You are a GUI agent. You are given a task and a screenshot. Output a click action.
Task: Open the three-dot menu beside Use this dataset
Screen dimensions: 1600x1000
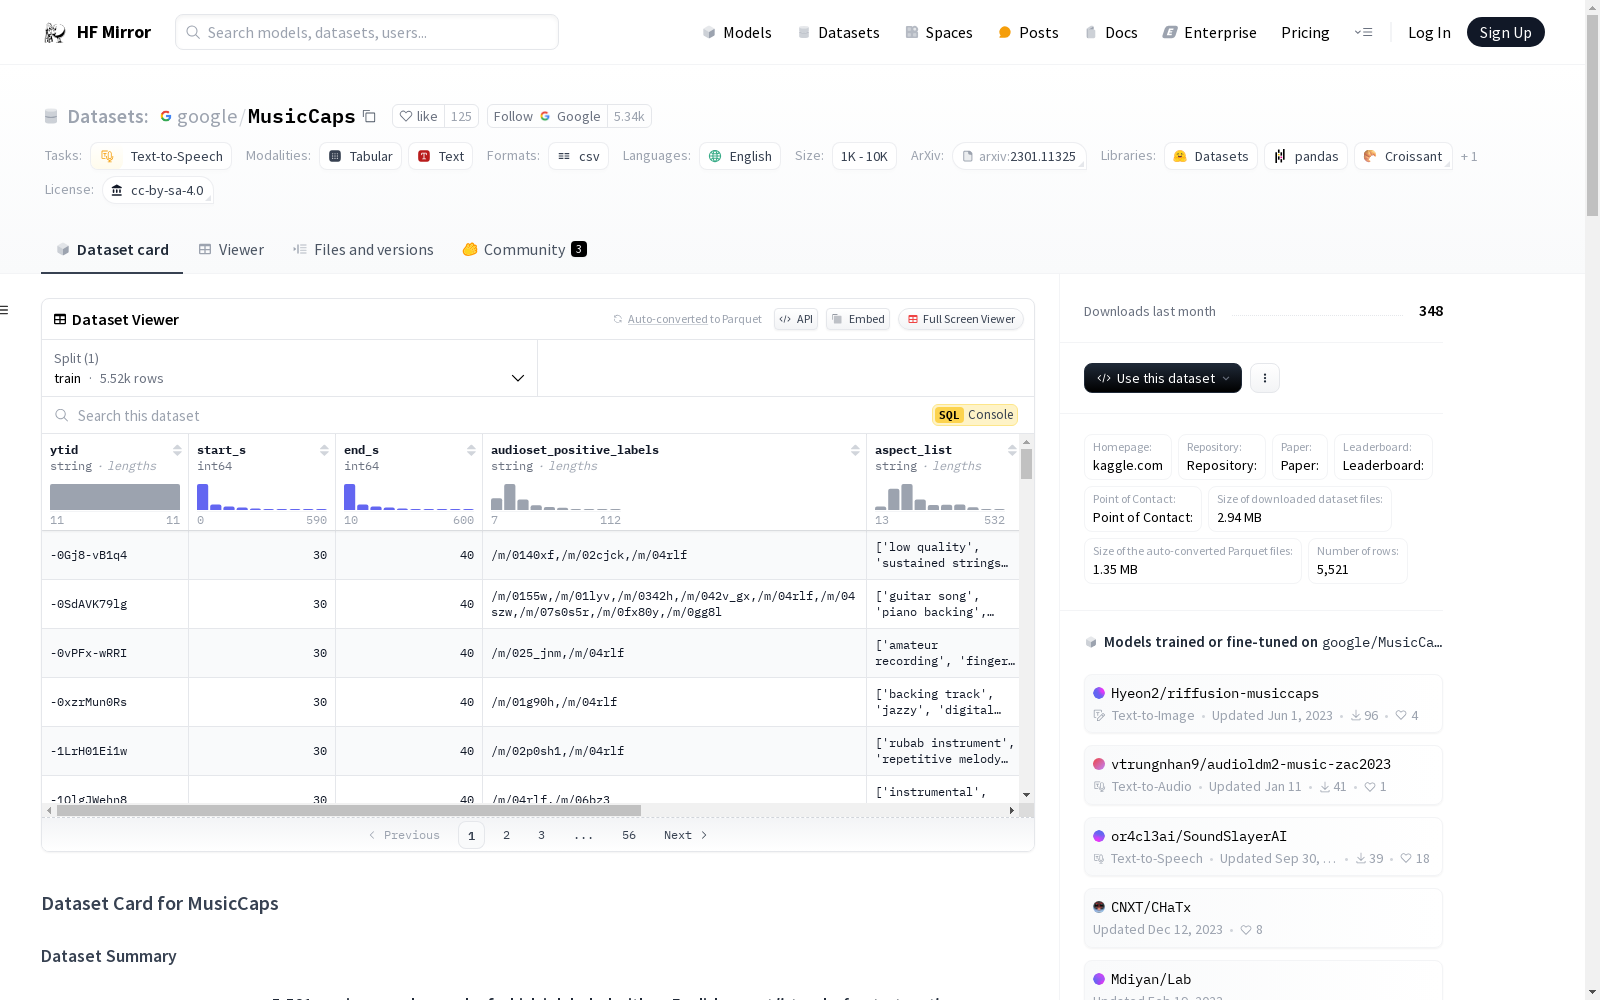(x=1264, y=378)
